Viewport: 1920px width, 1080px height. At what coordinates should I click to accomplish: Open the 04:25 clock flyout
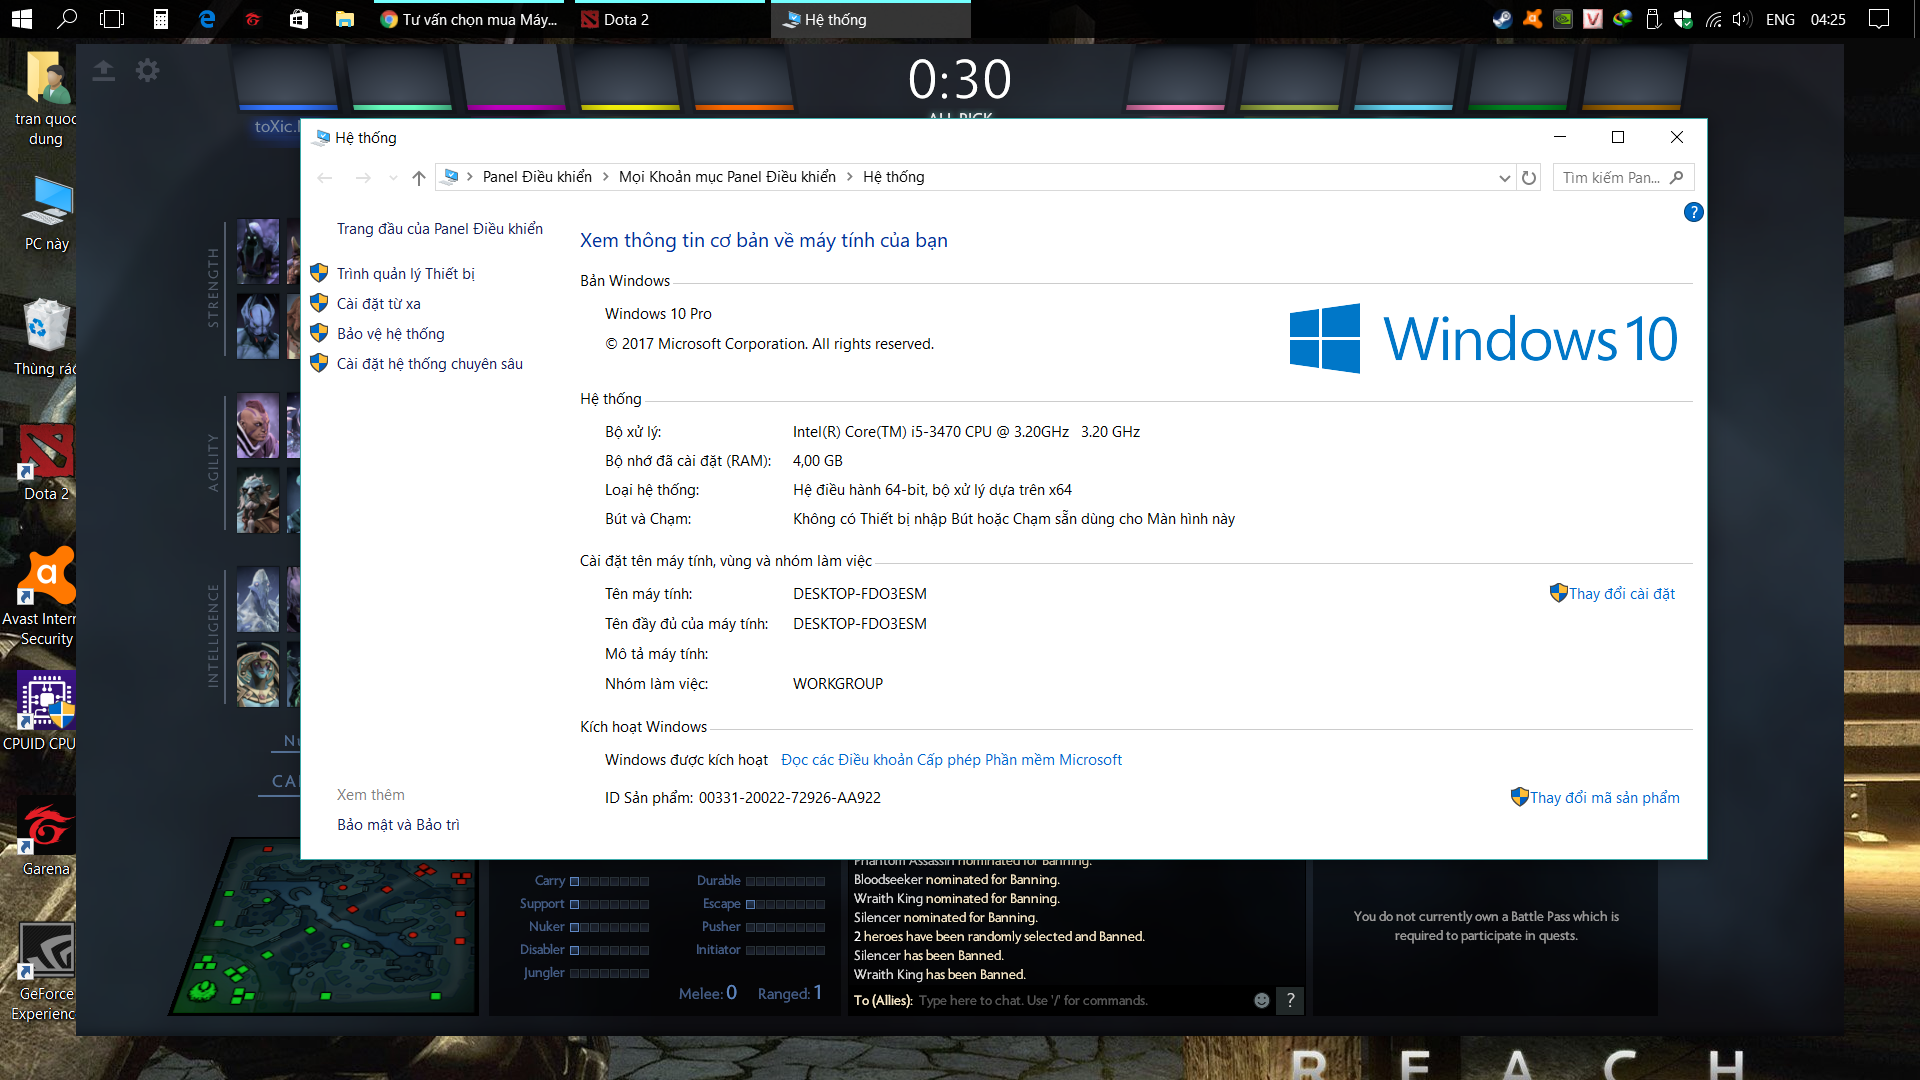(1828, 19)
